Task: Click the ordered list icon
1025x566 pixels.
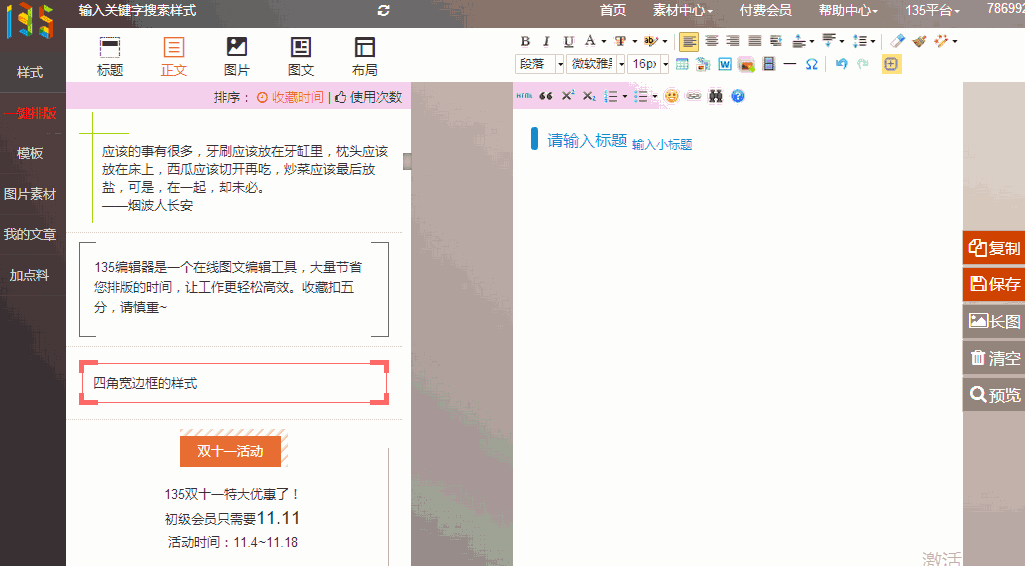Action: tap(611, 96)
